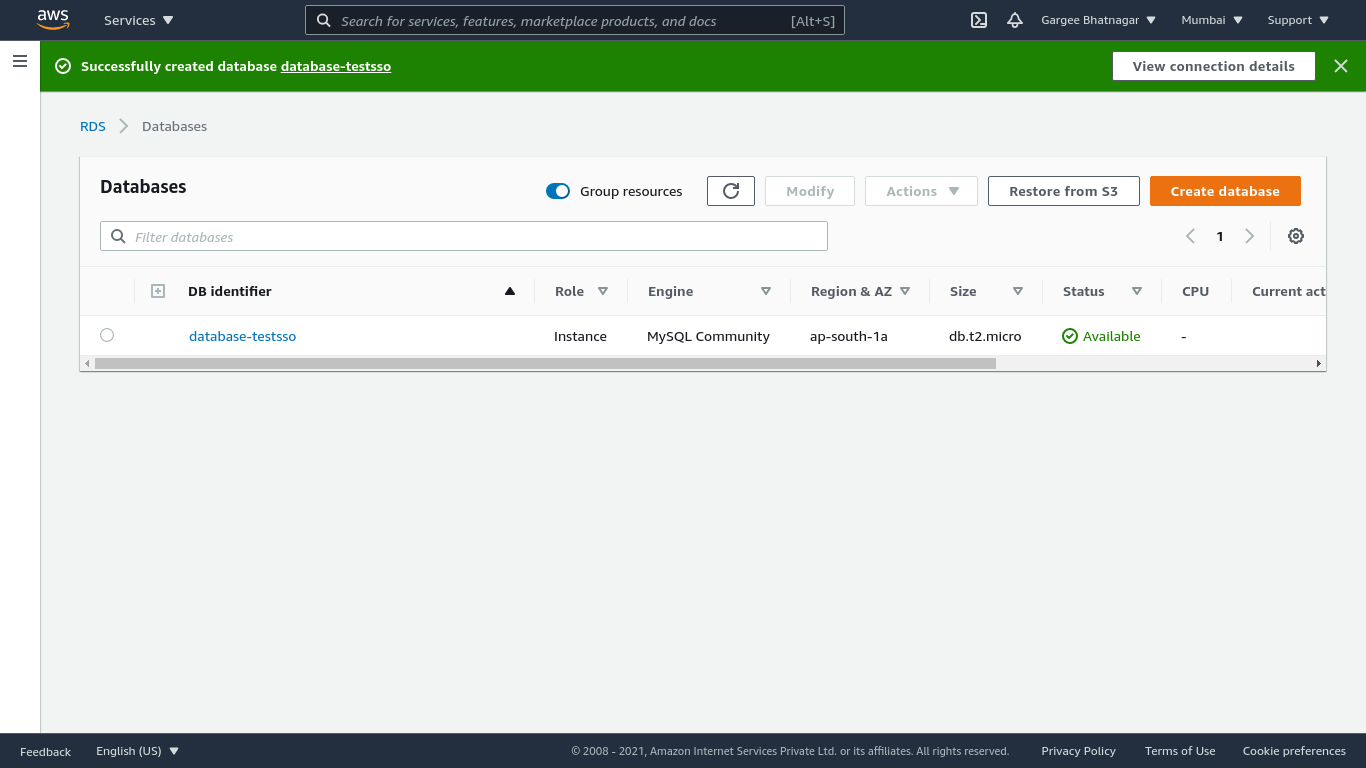Go to the previous page of databases
This screenshot has width=1366, height=768.
[1190, 236]
